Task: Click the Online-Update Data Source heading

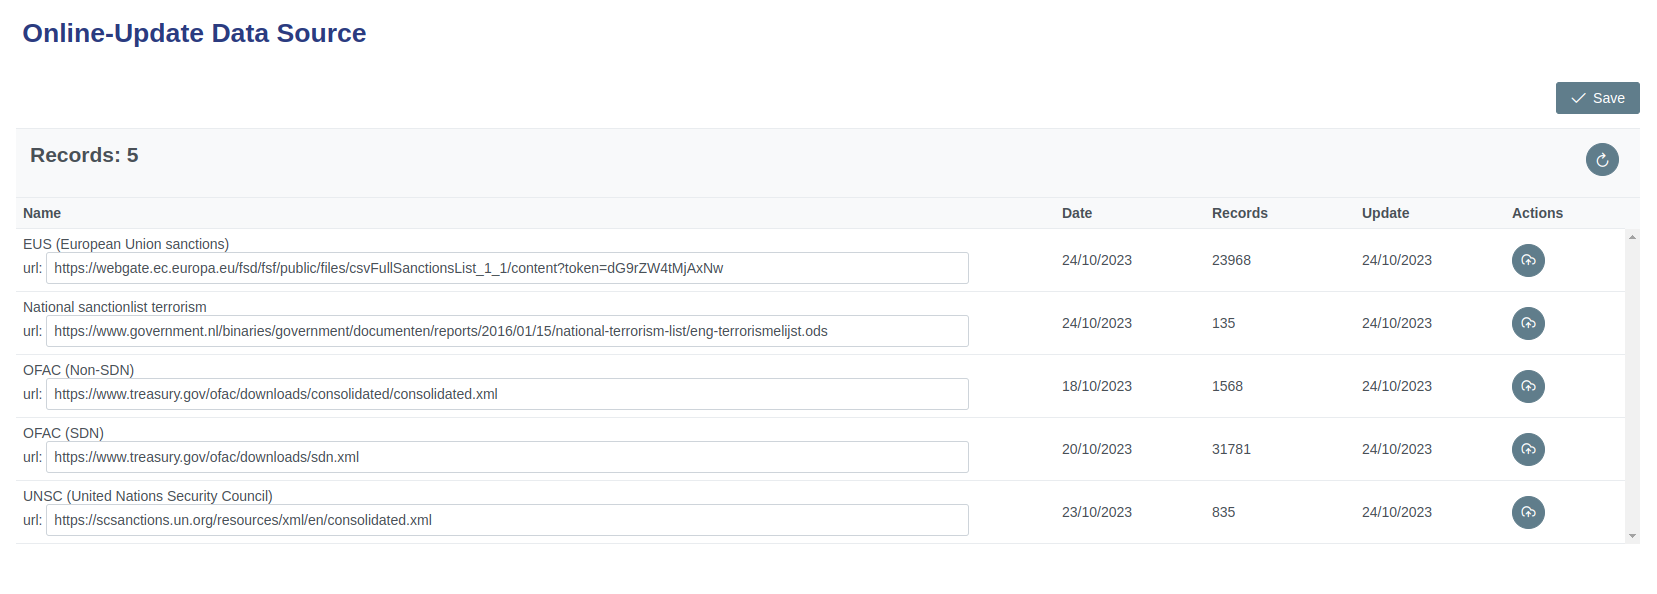Action: click(x=194, y=33)
